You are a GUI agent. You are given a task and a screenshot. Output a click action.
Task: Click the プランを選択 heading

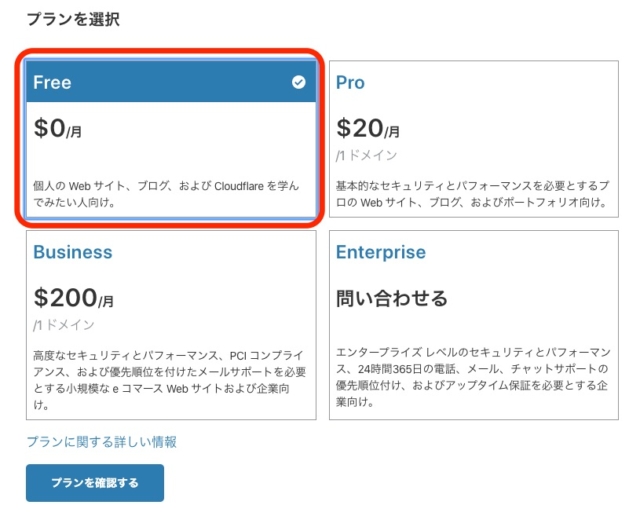73,19
